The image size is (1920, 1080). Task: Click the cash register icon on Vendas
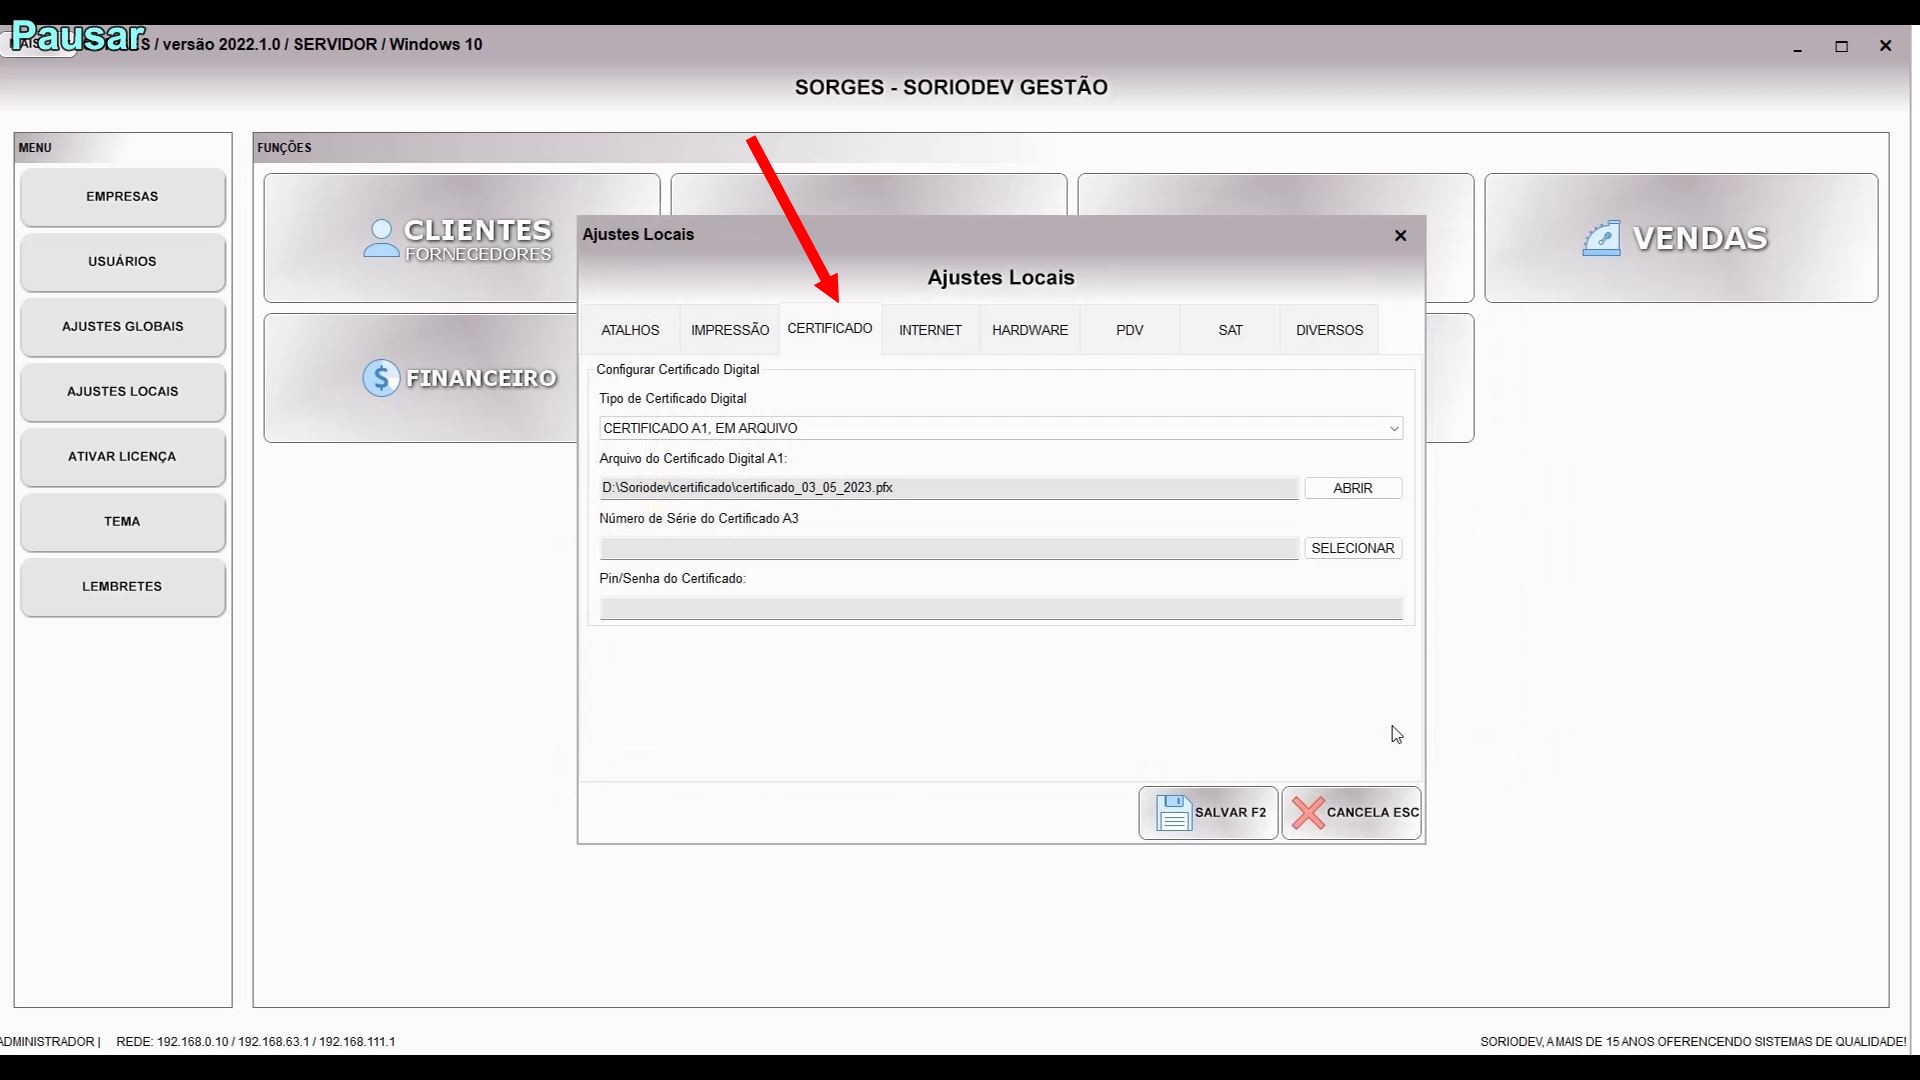point(1601,239)
